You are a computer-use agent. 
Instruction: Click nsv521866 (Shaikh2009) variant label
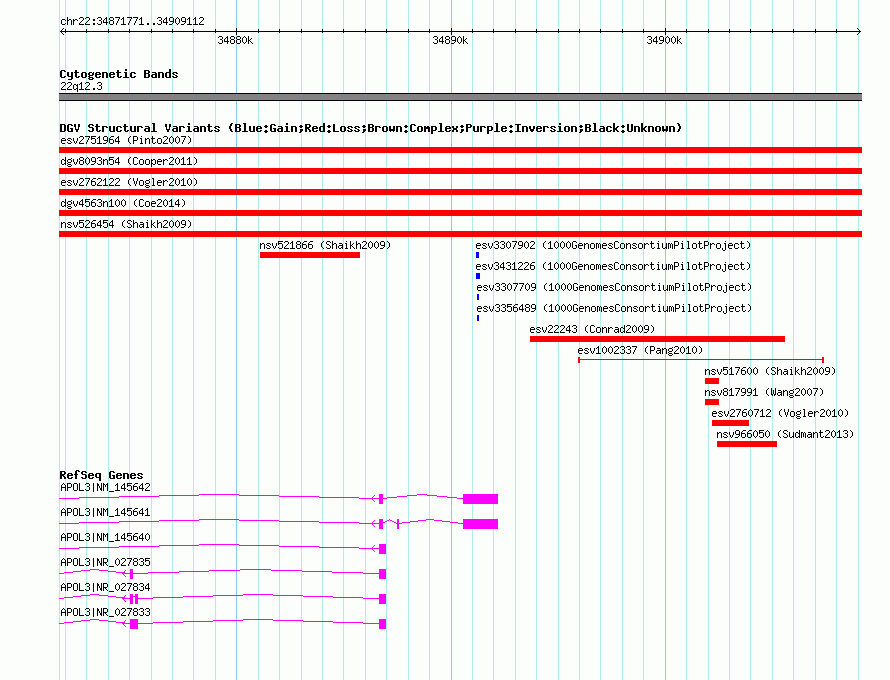tap(325, 245)
